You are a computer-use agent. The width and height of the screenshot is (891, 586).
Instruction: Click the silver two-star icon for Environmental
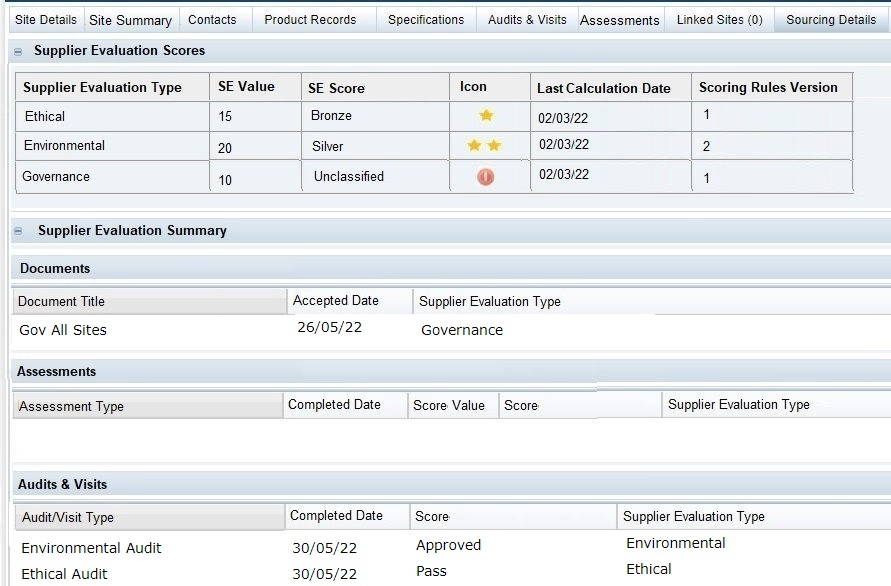487,144
